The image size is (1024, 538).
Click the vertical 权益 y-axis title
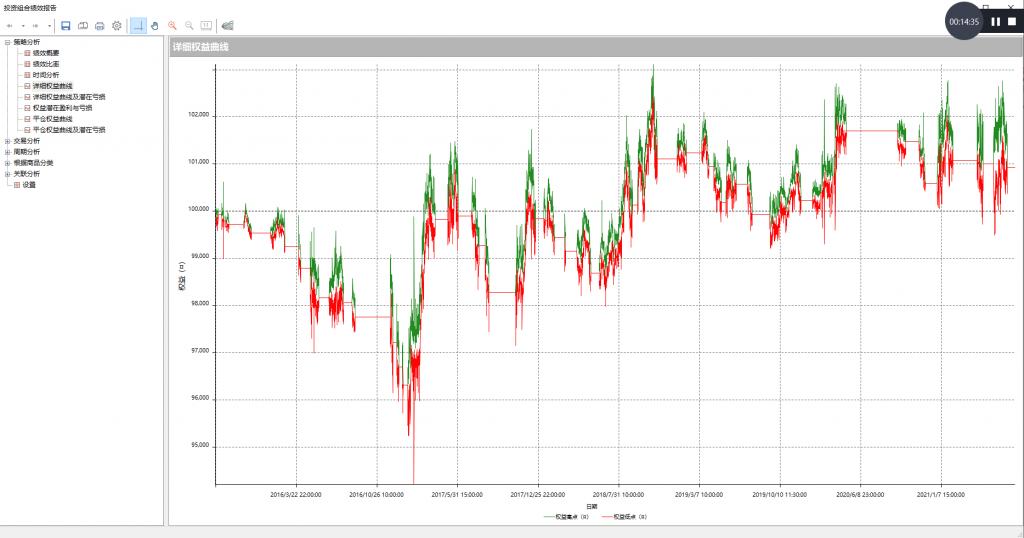[x=182, y=277]
